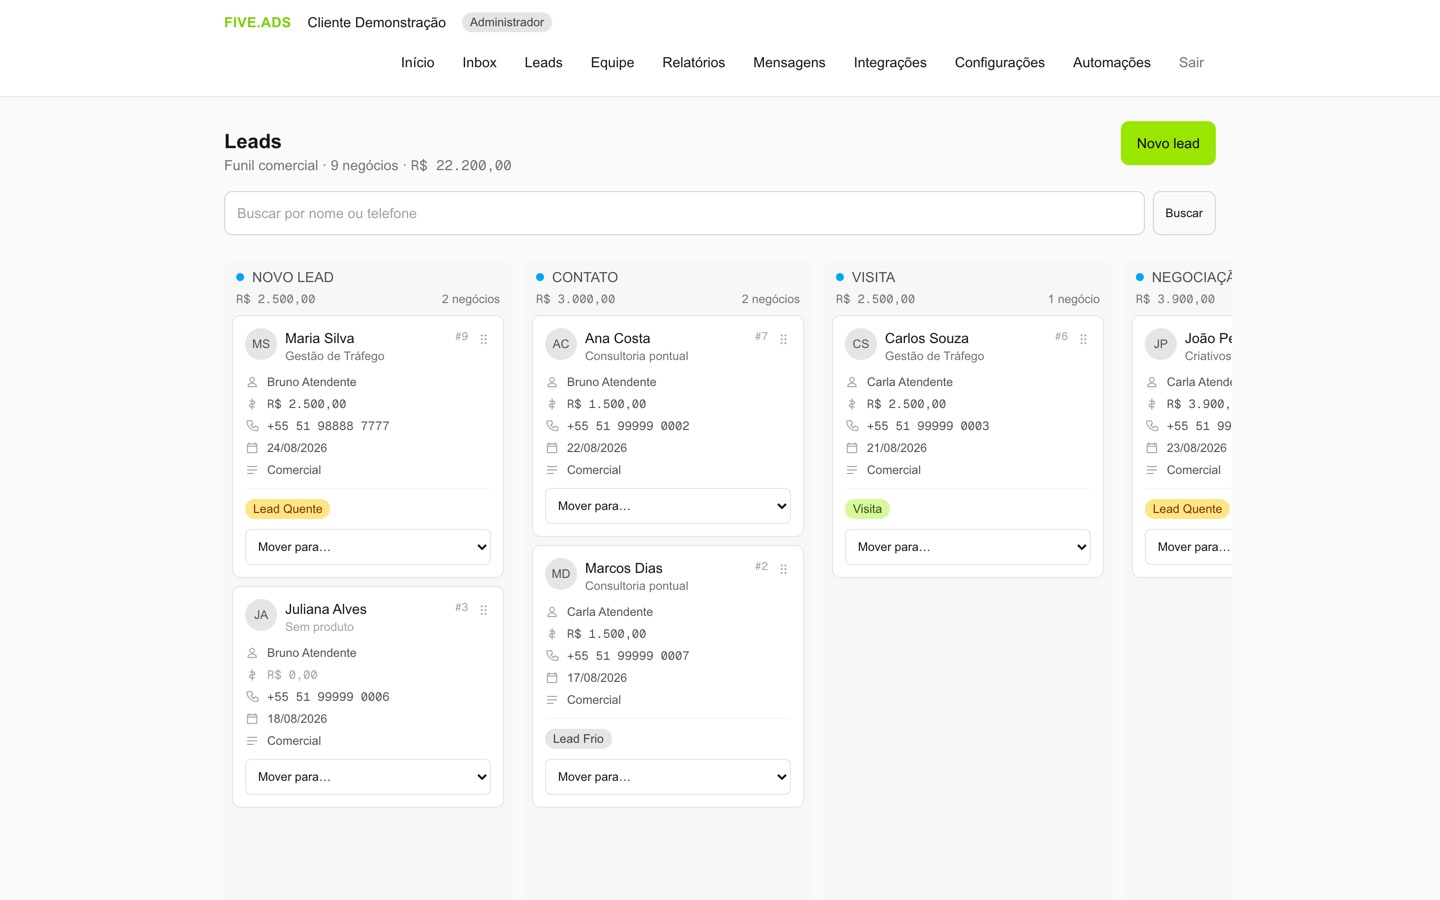The width and height of the screenshot is (1440, 900).
Task: Open the Automações page
Action: (1112, 62)
